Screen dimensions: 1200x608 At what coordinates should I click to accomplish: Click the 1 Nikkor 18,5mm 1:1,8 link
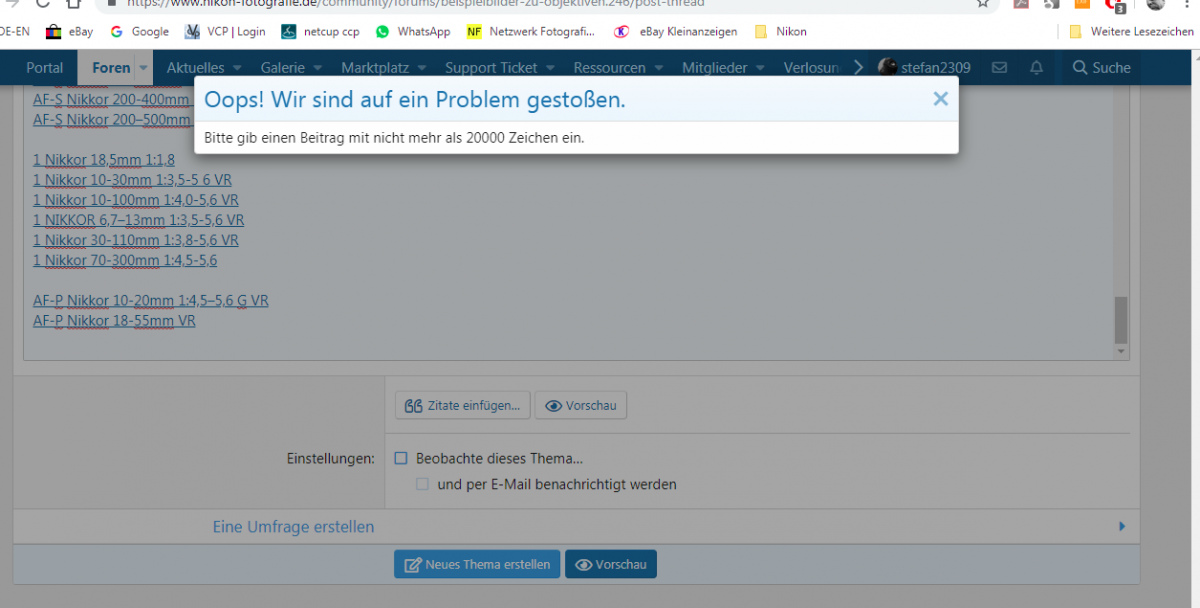pyautogui.click(x=104, y=160)
